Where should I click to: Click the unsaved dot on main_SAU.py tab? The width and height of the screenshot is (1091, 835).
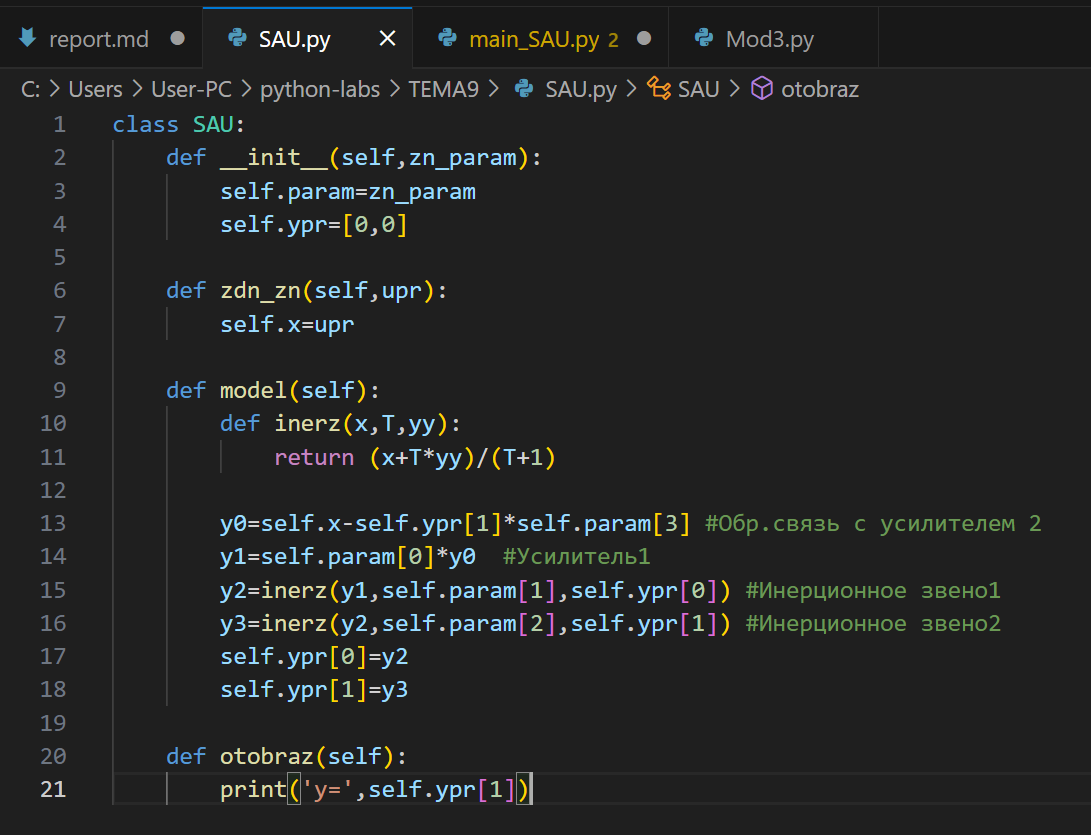pos(644,39)
